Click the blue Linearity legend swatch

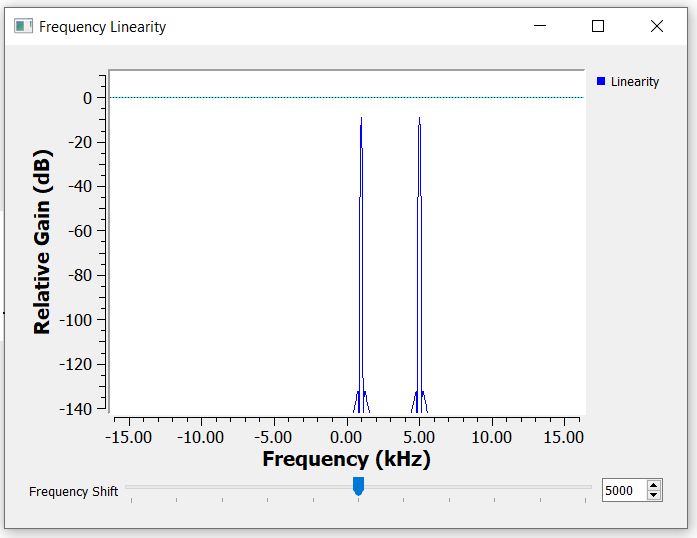(601, 81)
